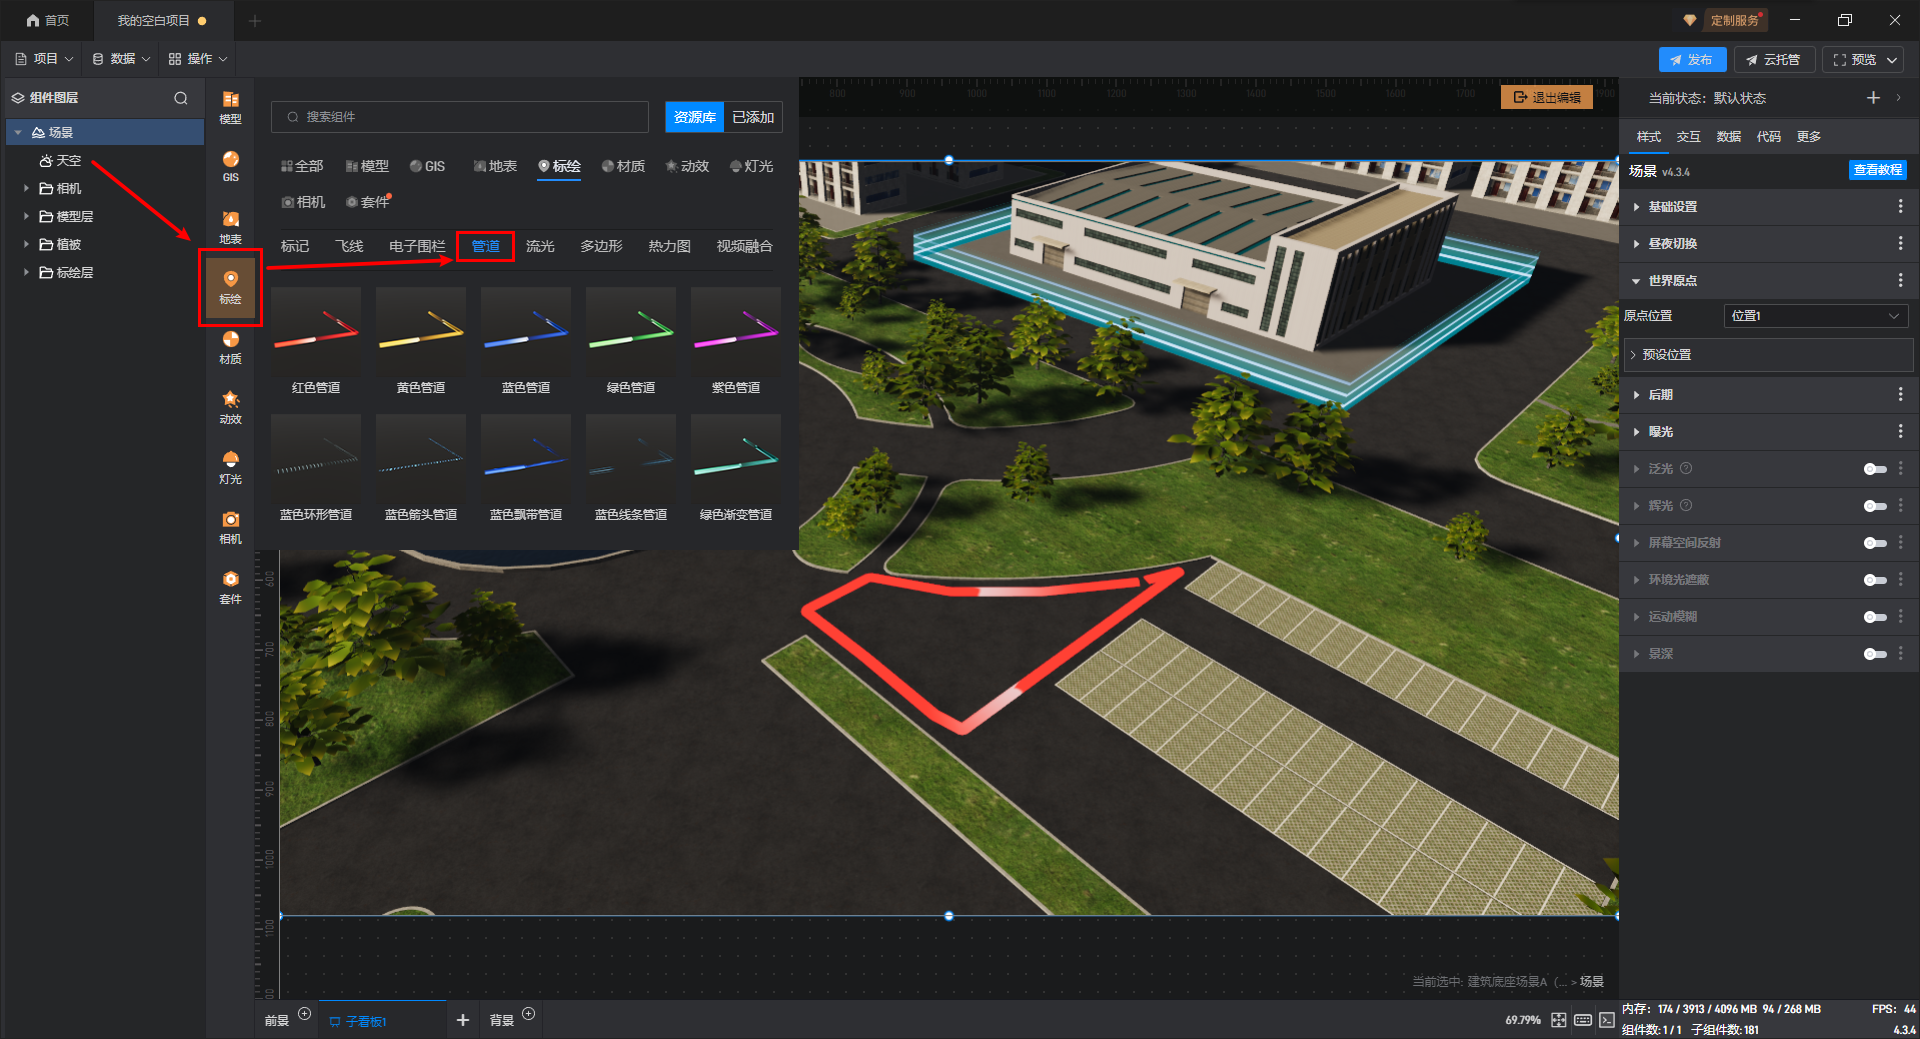
Task: Open the 模型 category in the sidebar
Action: coord(230,107)
